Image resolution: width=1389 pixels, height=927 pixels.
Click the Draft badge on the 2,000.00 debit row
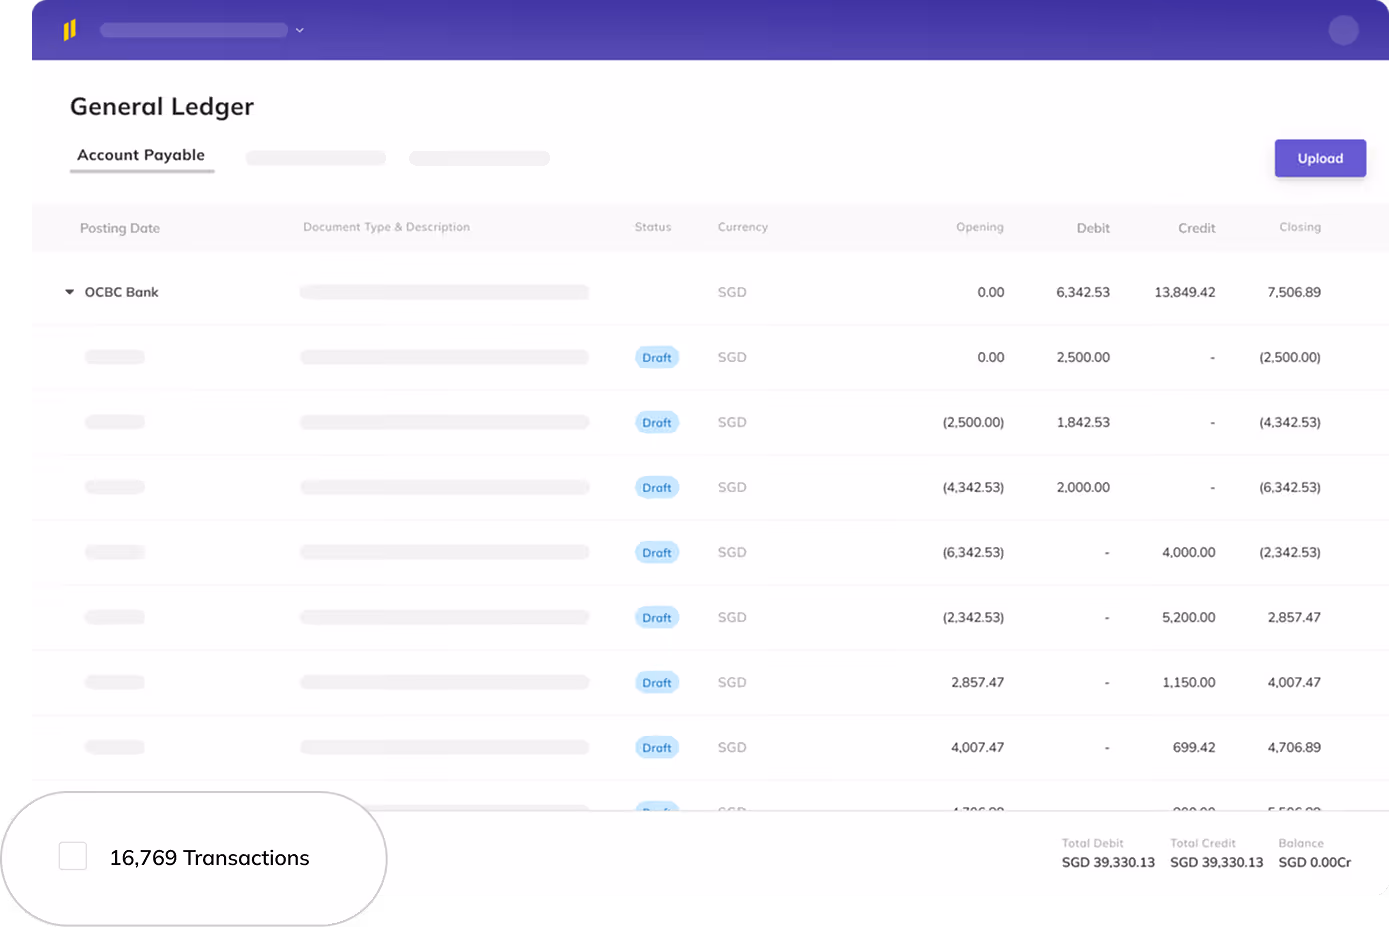[657, 487]
